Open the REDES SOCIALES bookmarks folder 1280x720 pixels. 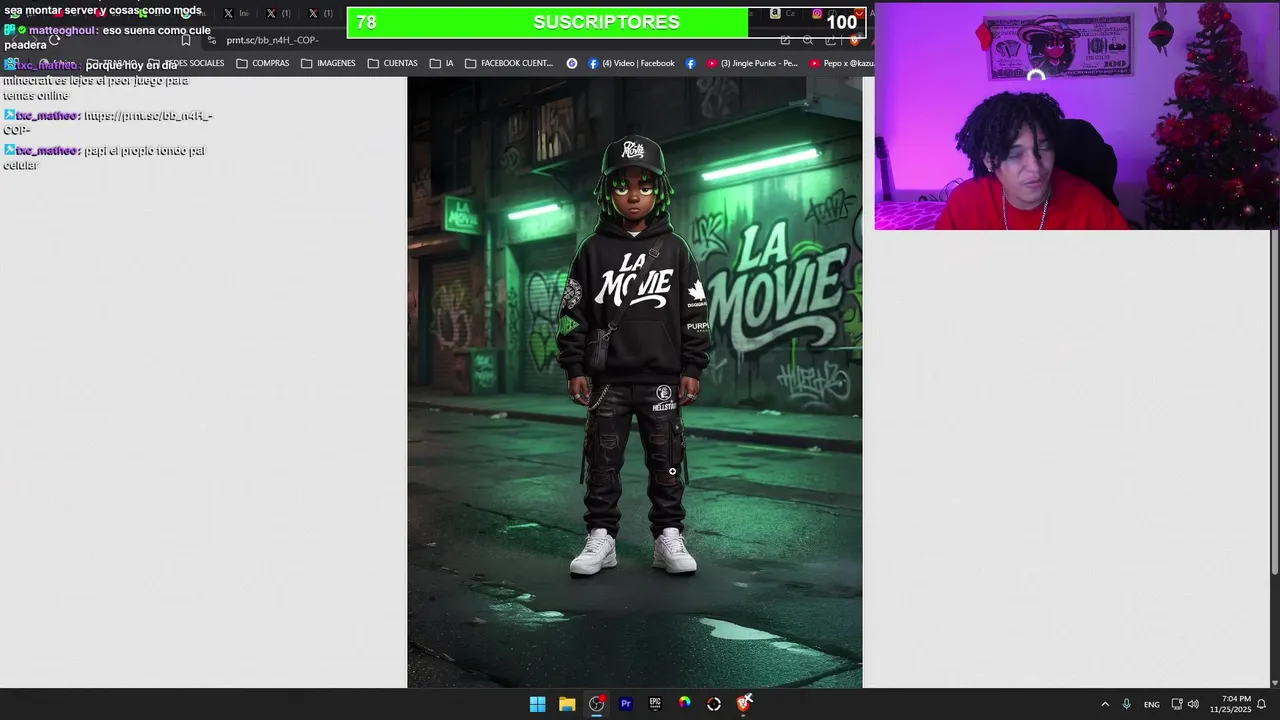pos(186,63)
